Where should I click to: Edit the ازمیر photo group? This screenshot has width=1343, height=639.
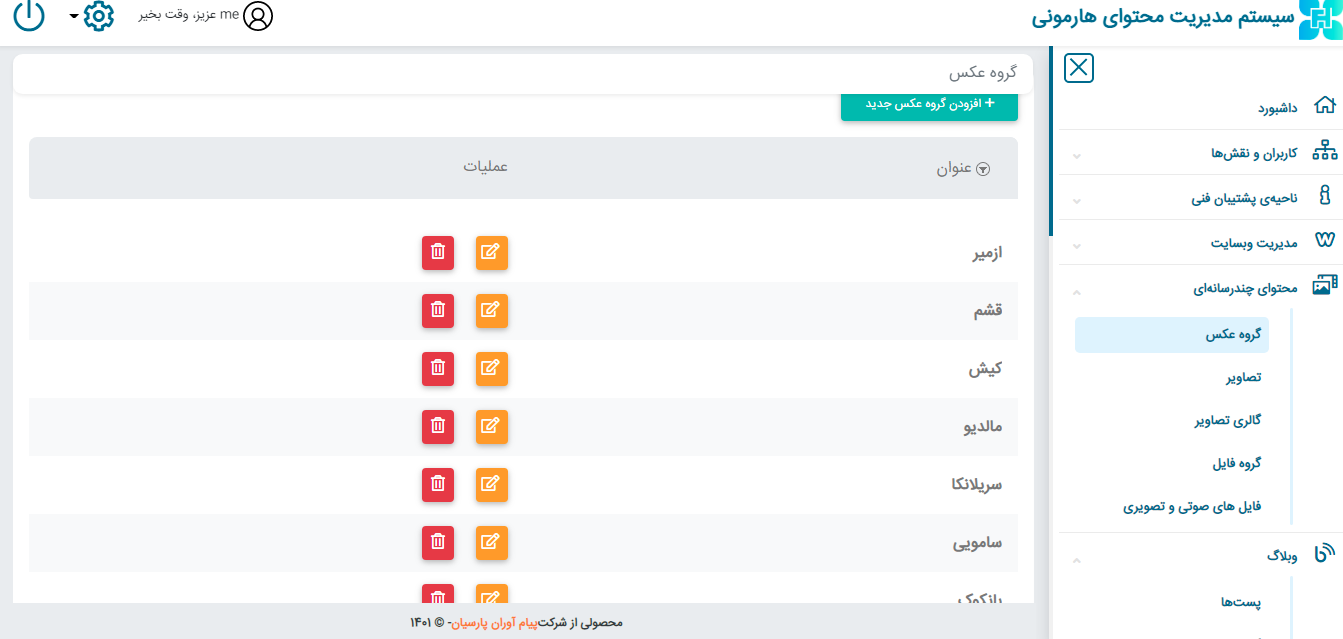[491, 253]
